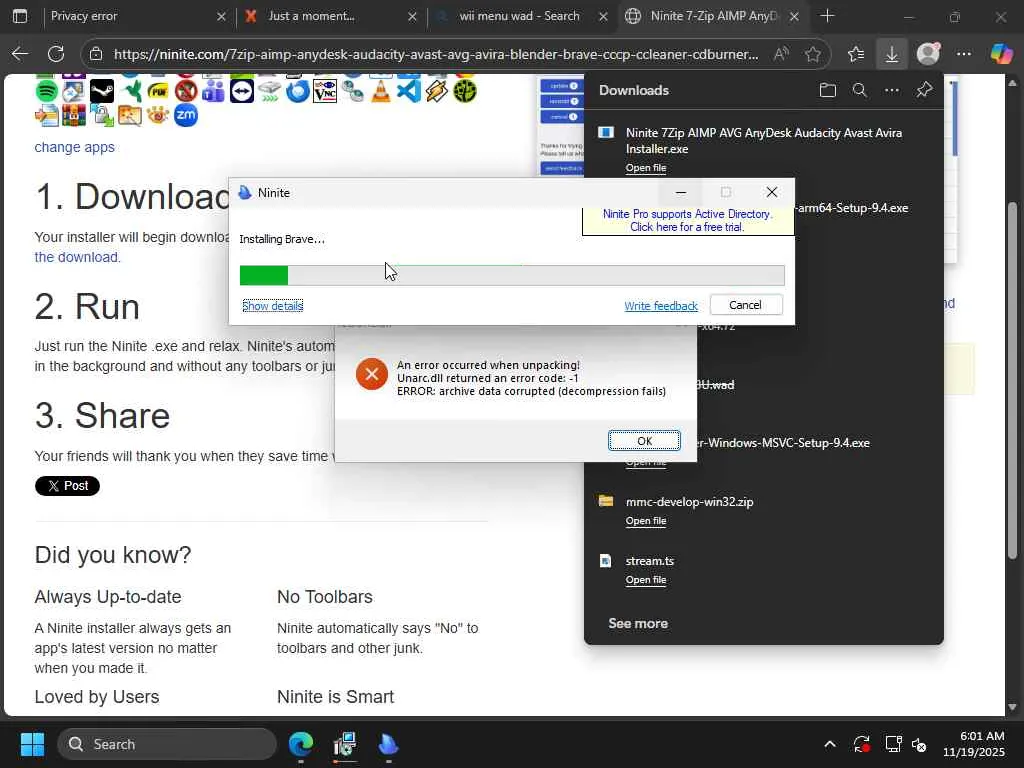Click the Steam icon on the Ninite page
1024x768 pixels.
[x=102, y=91]
